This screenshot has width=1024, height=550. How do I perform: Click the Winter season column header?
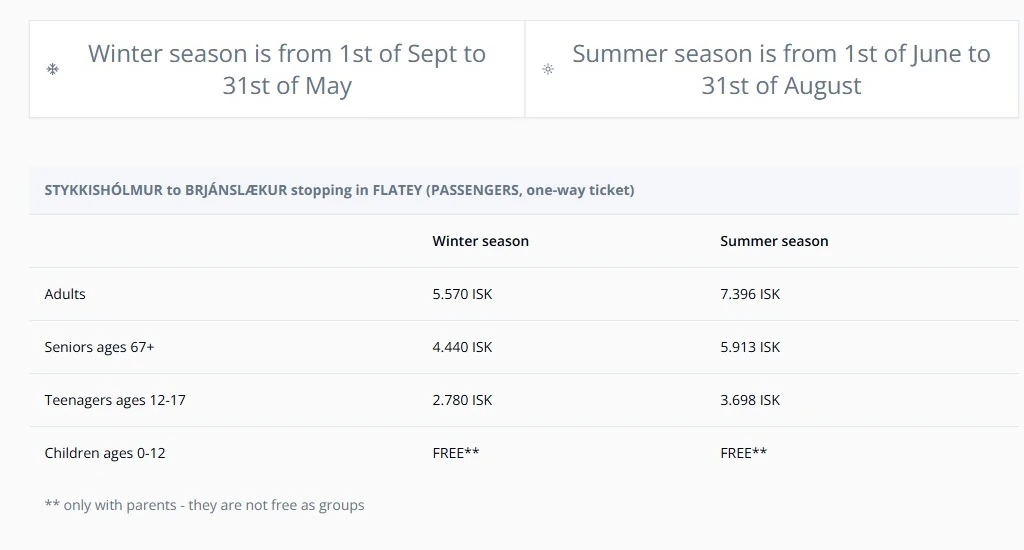tap(480, 241)
